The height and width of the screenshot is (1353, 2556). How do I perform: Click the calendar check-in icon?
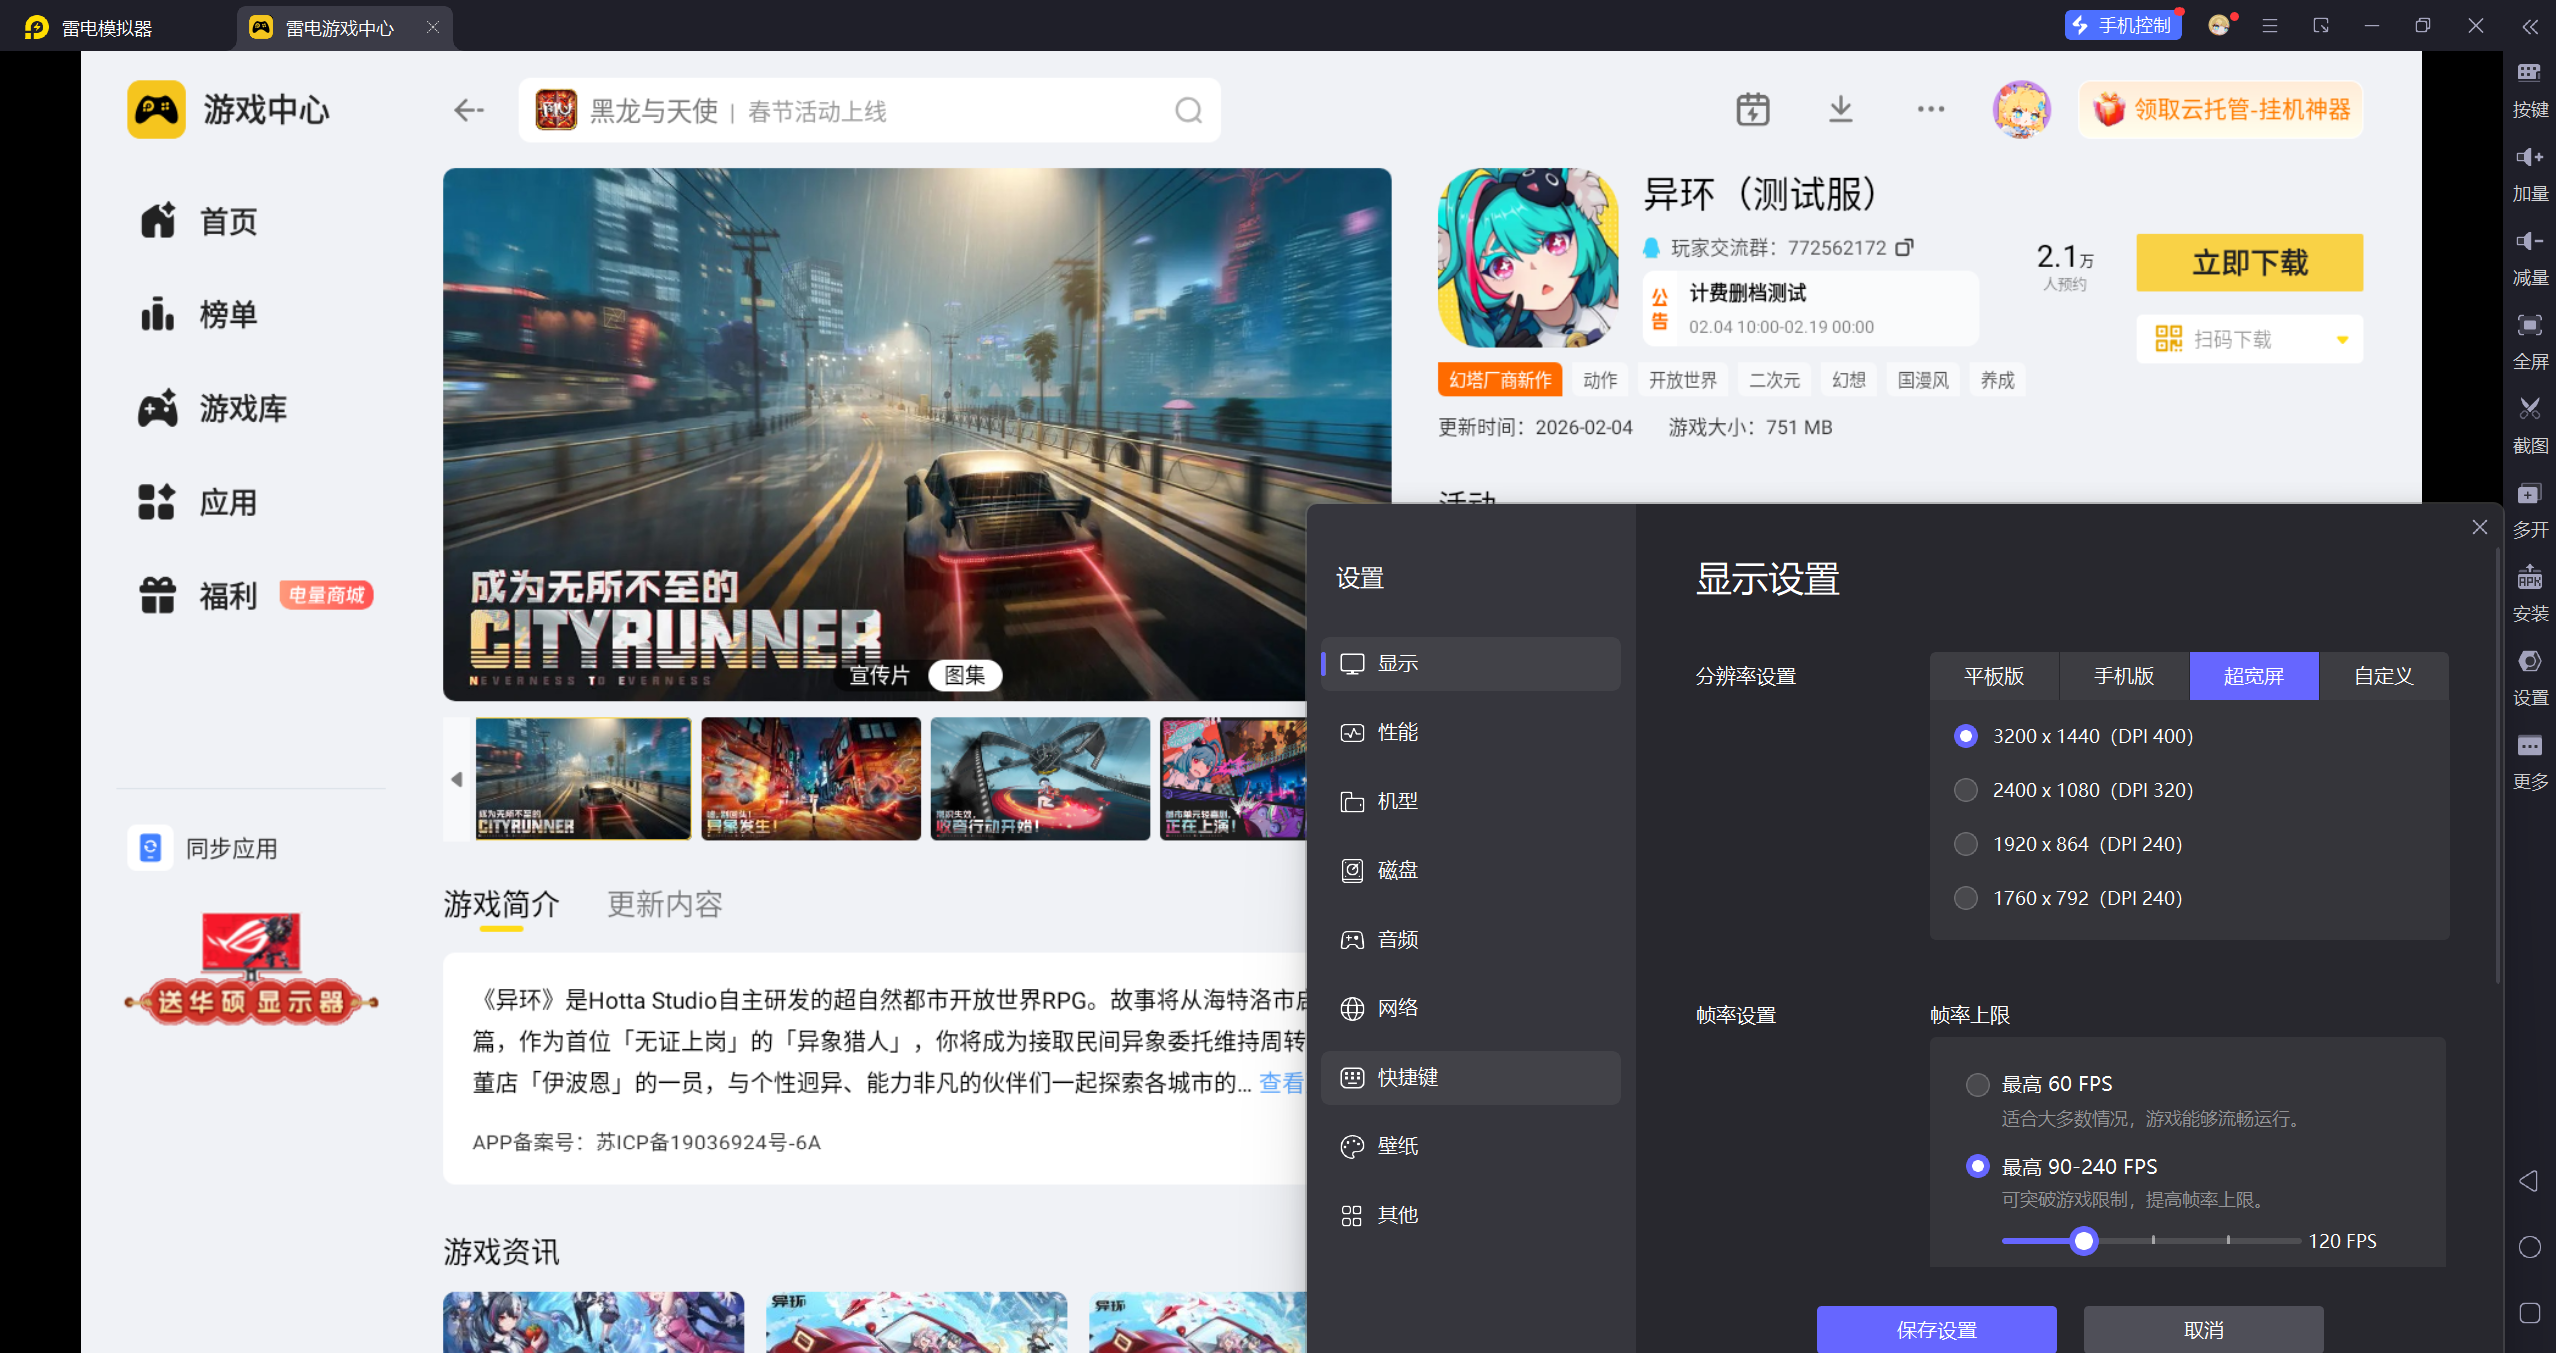click(x=1752, y=109)
